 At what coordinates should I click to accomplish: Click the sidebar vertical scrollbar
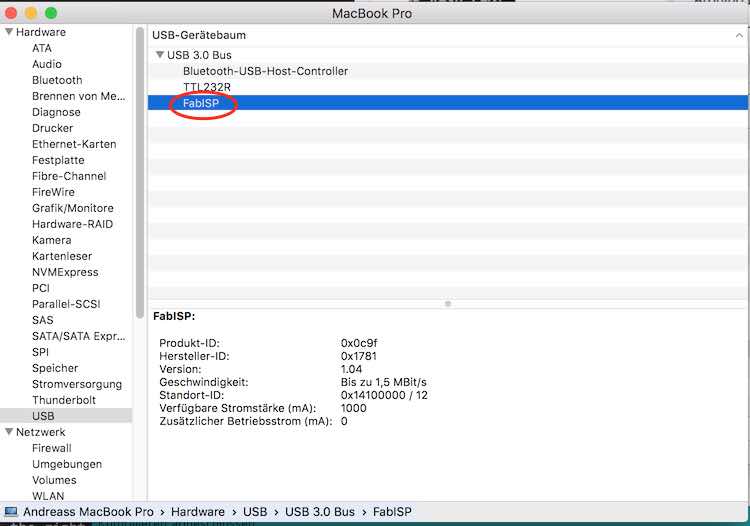click(140, 172)
